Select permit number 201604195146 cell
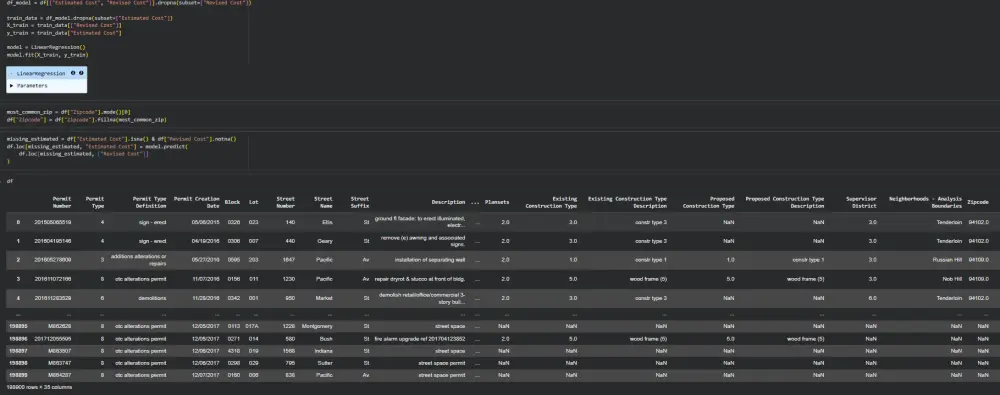The width and height of the screenshot is (1000, 395). click(x=53, y=241)
